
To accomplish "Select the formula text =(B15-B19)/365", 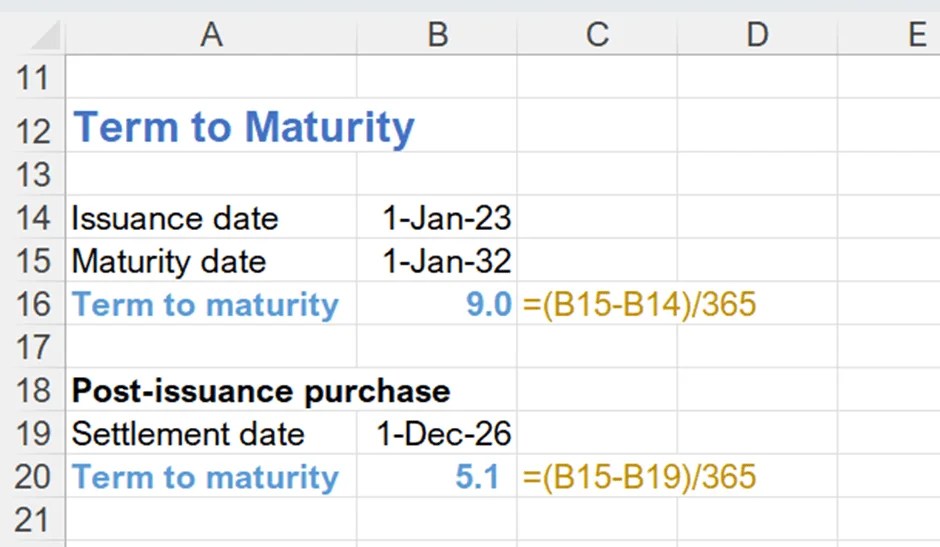I will pos(639,477).
